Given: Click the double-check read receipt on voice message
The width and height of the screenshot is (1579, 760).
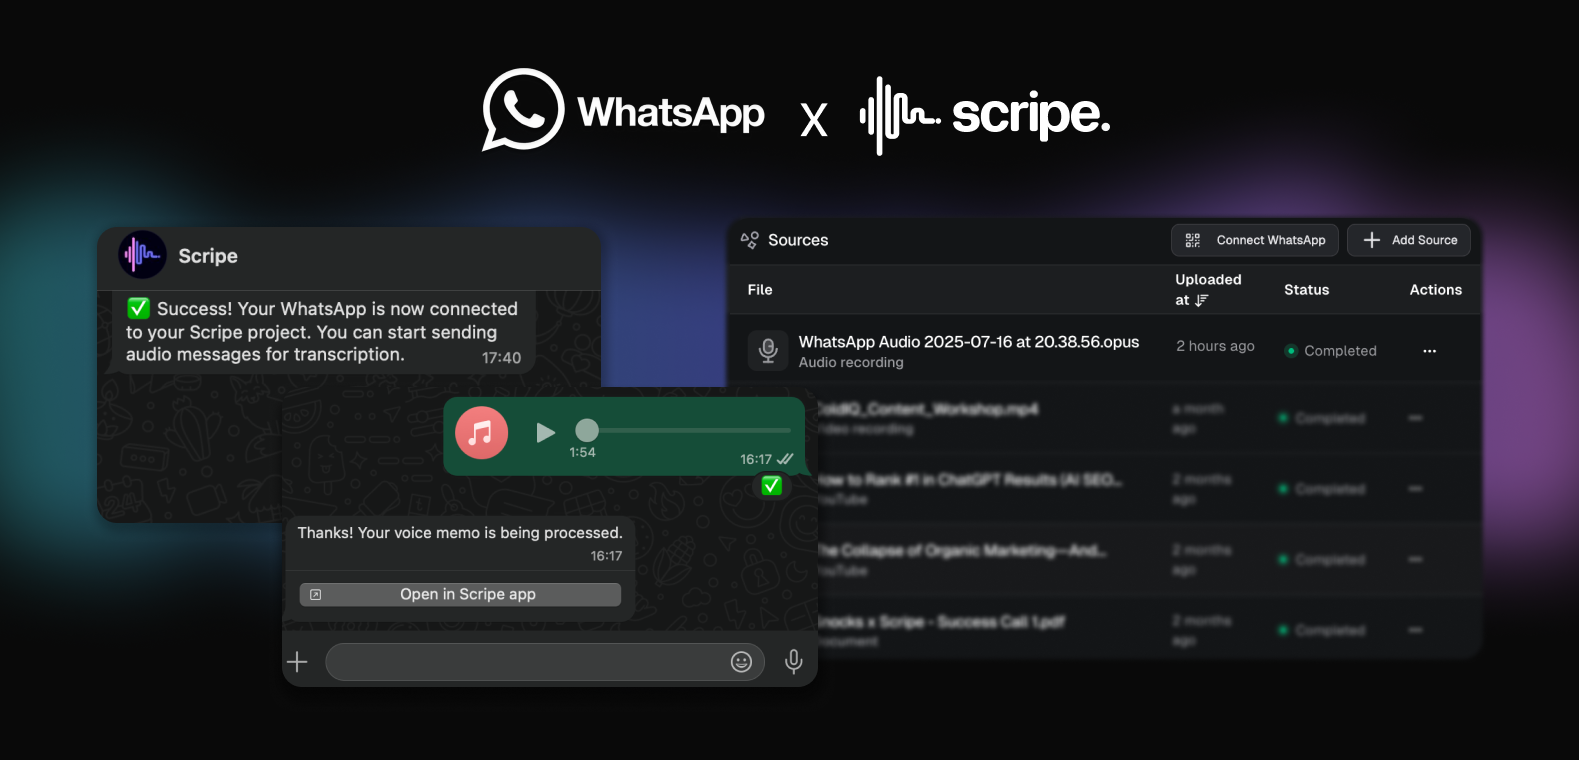Looking at the screenshot, I should (785, 459).
